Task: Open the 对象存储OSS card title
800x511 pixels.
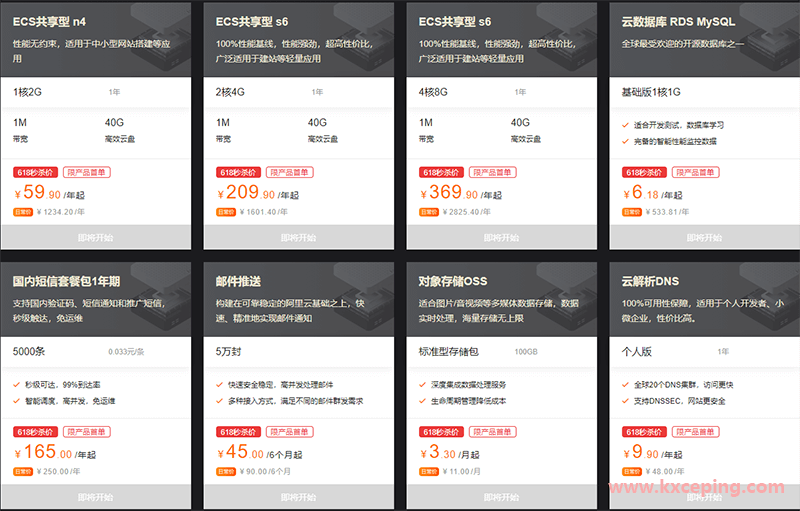Action: (x=453, y=282)
